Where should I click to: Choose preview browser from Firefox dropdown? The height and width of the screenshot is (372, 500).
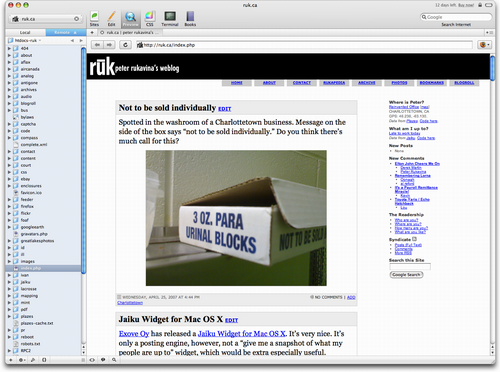click(484, 45)
